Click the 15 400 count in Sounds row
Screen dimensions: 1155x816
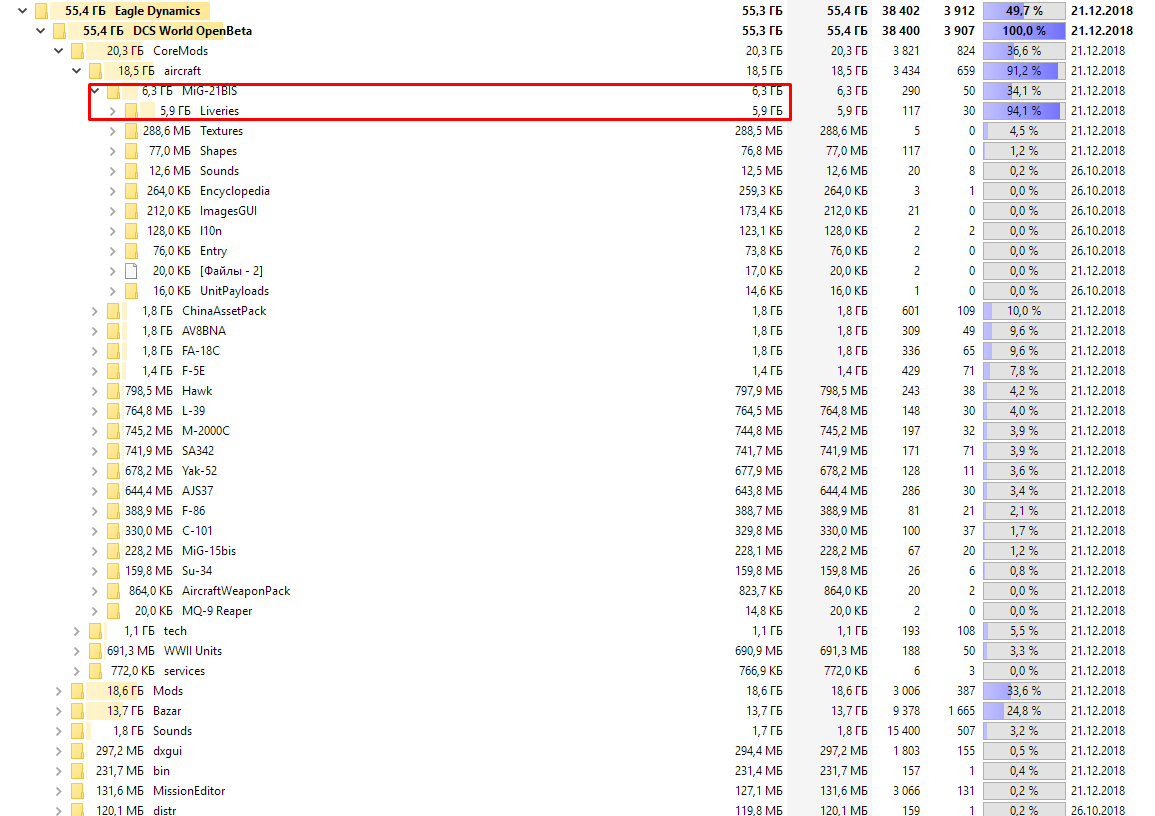click(x=903, y=731)
